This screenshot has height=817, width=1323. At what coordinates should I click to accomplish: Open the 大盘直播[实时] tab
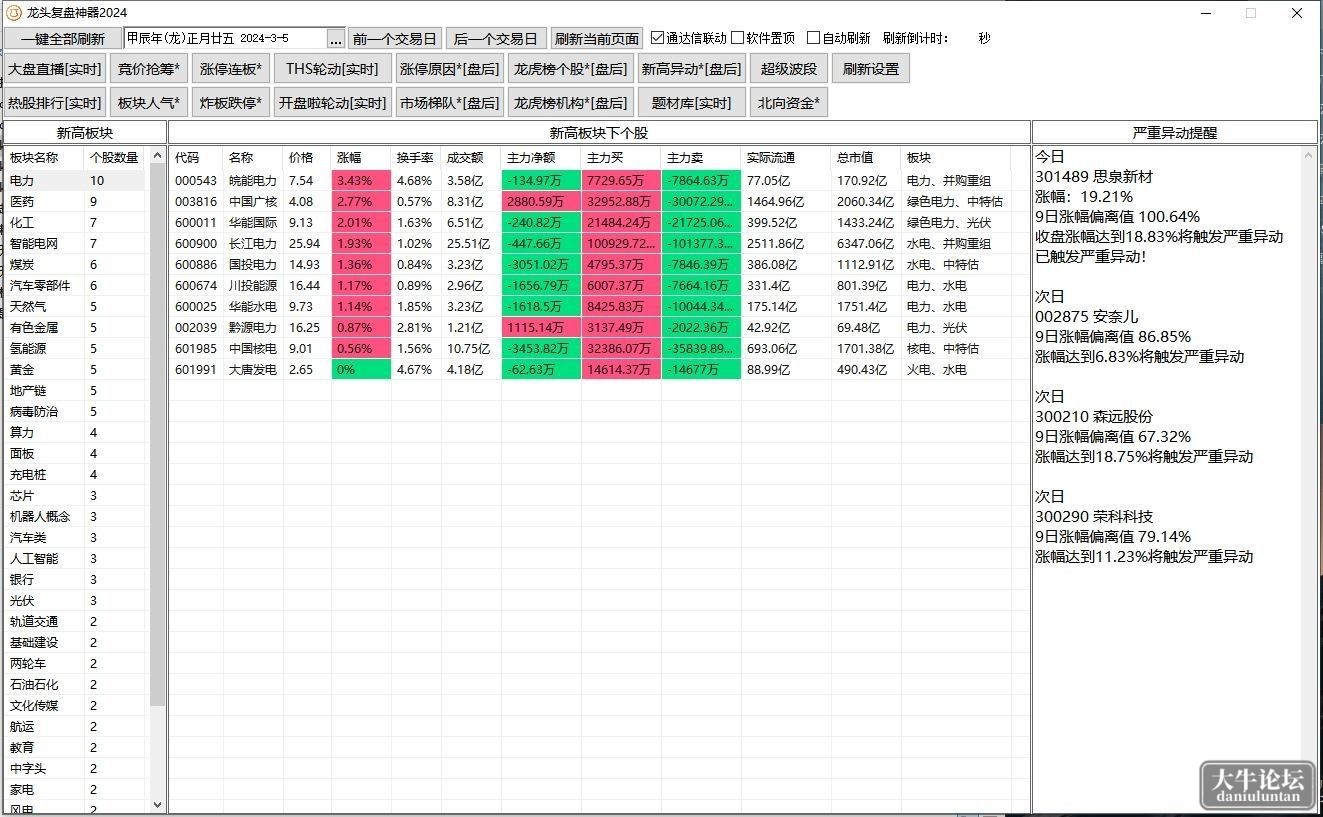point(55,69)
